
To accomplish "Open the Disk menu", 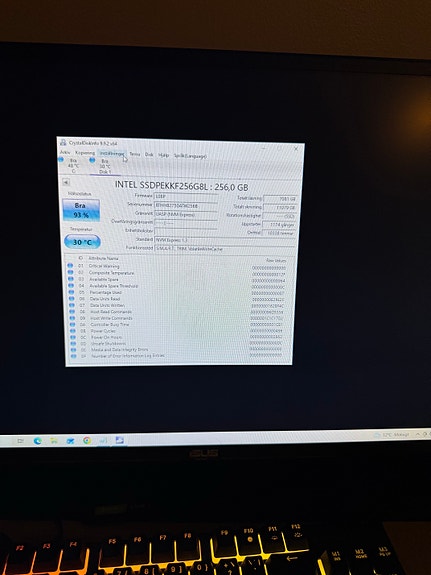I will click(149, 155).
